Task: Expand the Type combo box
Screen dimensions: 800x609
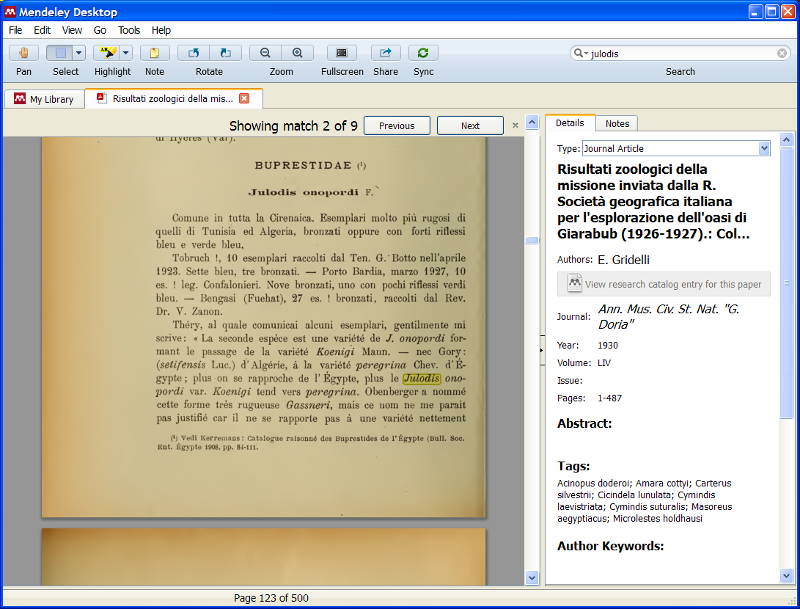Action: coord(764,148)
